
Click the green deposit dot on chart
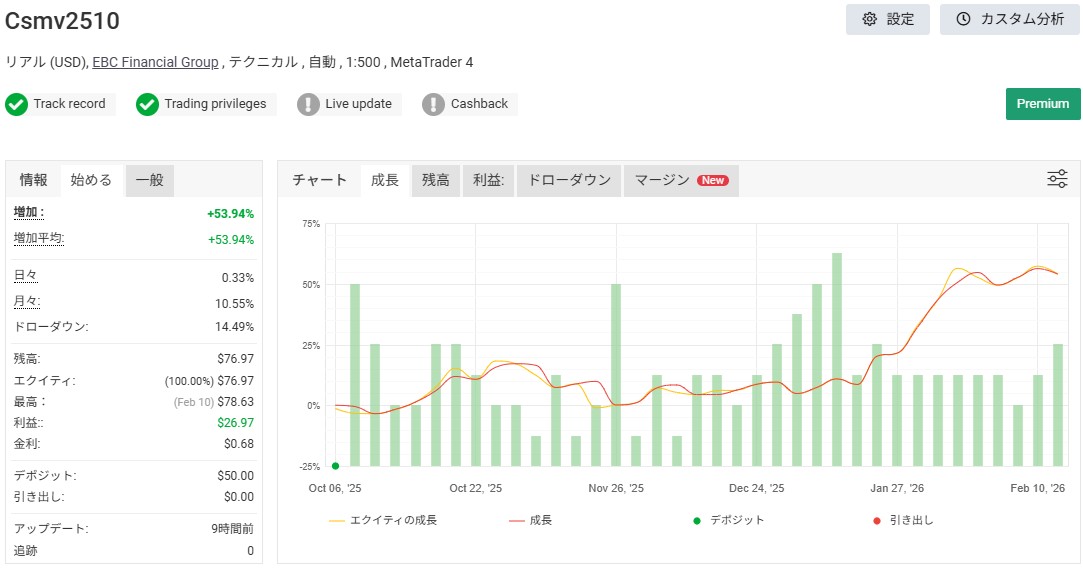click(335, 465)
